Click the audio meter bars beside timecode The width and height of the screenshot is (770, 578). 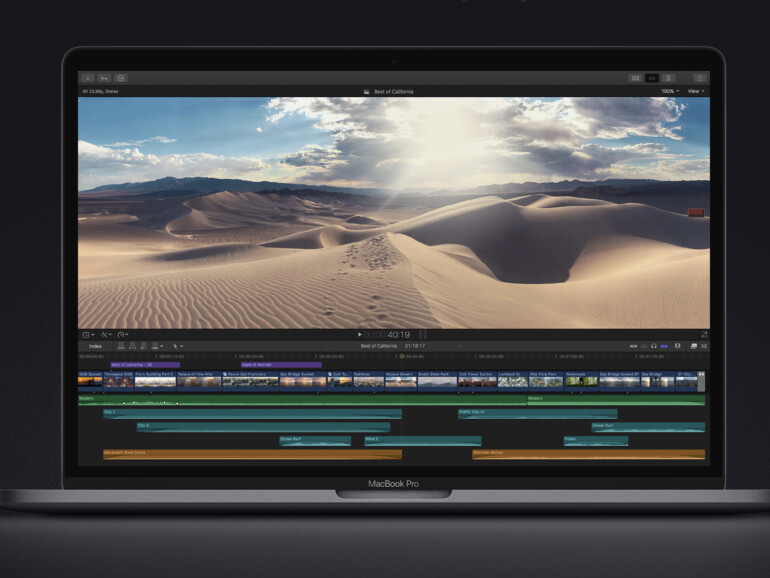coord(423,335)
